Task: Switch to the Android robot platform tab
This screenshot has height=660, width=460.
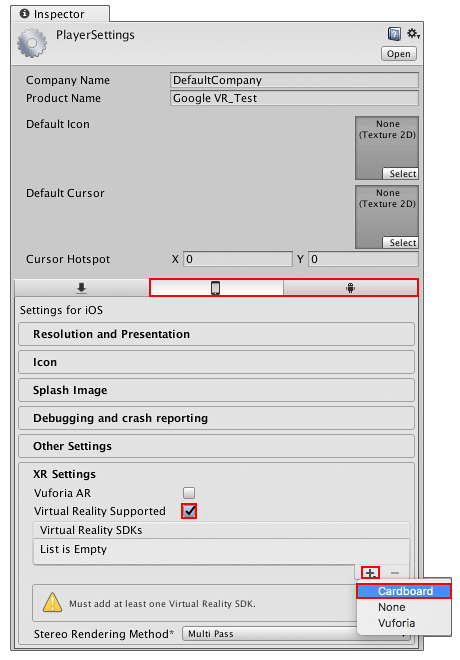Action: pos(351,288)
